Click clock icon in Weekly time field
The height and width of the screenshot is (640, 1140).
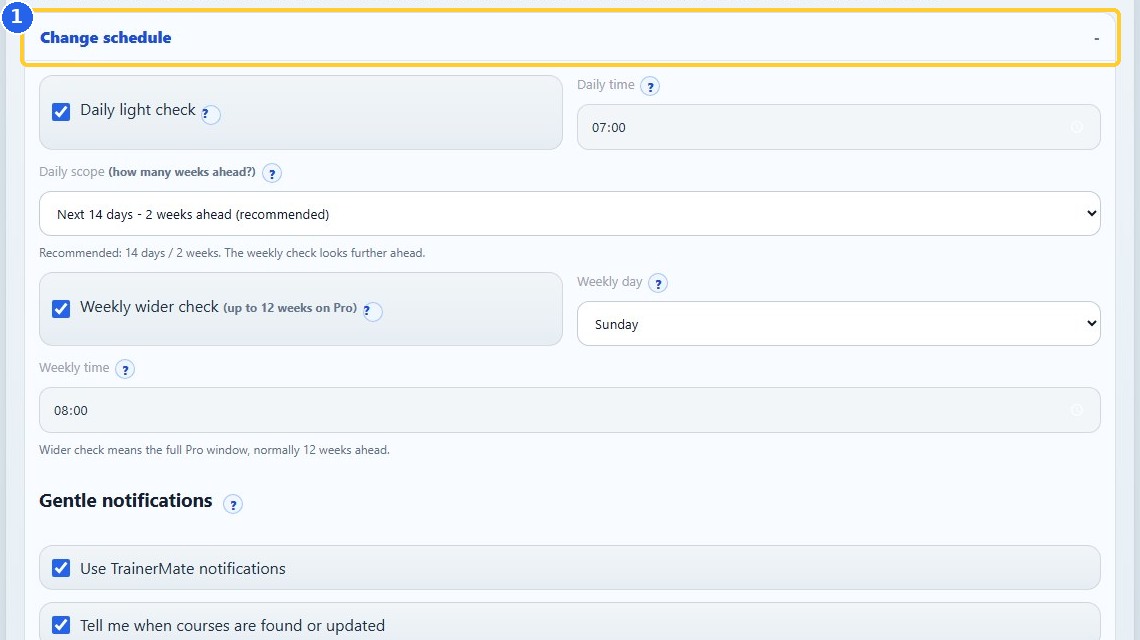[x=1077, y=410]
